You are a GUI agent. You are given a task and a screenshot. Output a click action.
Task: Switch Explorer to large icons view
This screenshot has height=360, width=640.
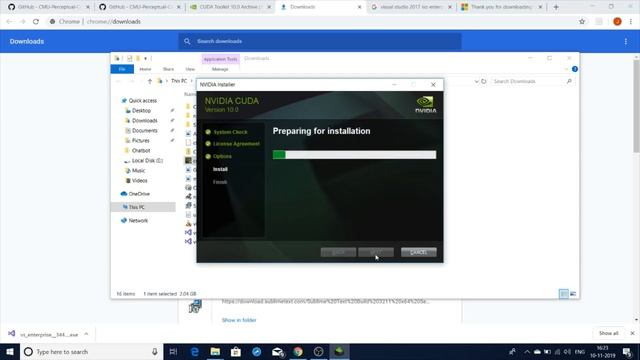pyautogui.click(x=573, y=294)
